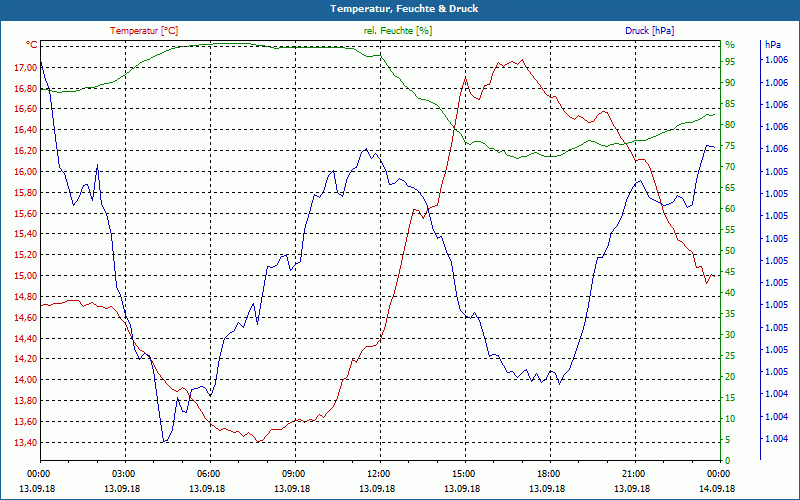
Task: Click temperature axis value "14,20"
Action: click(x=28, y=359)
